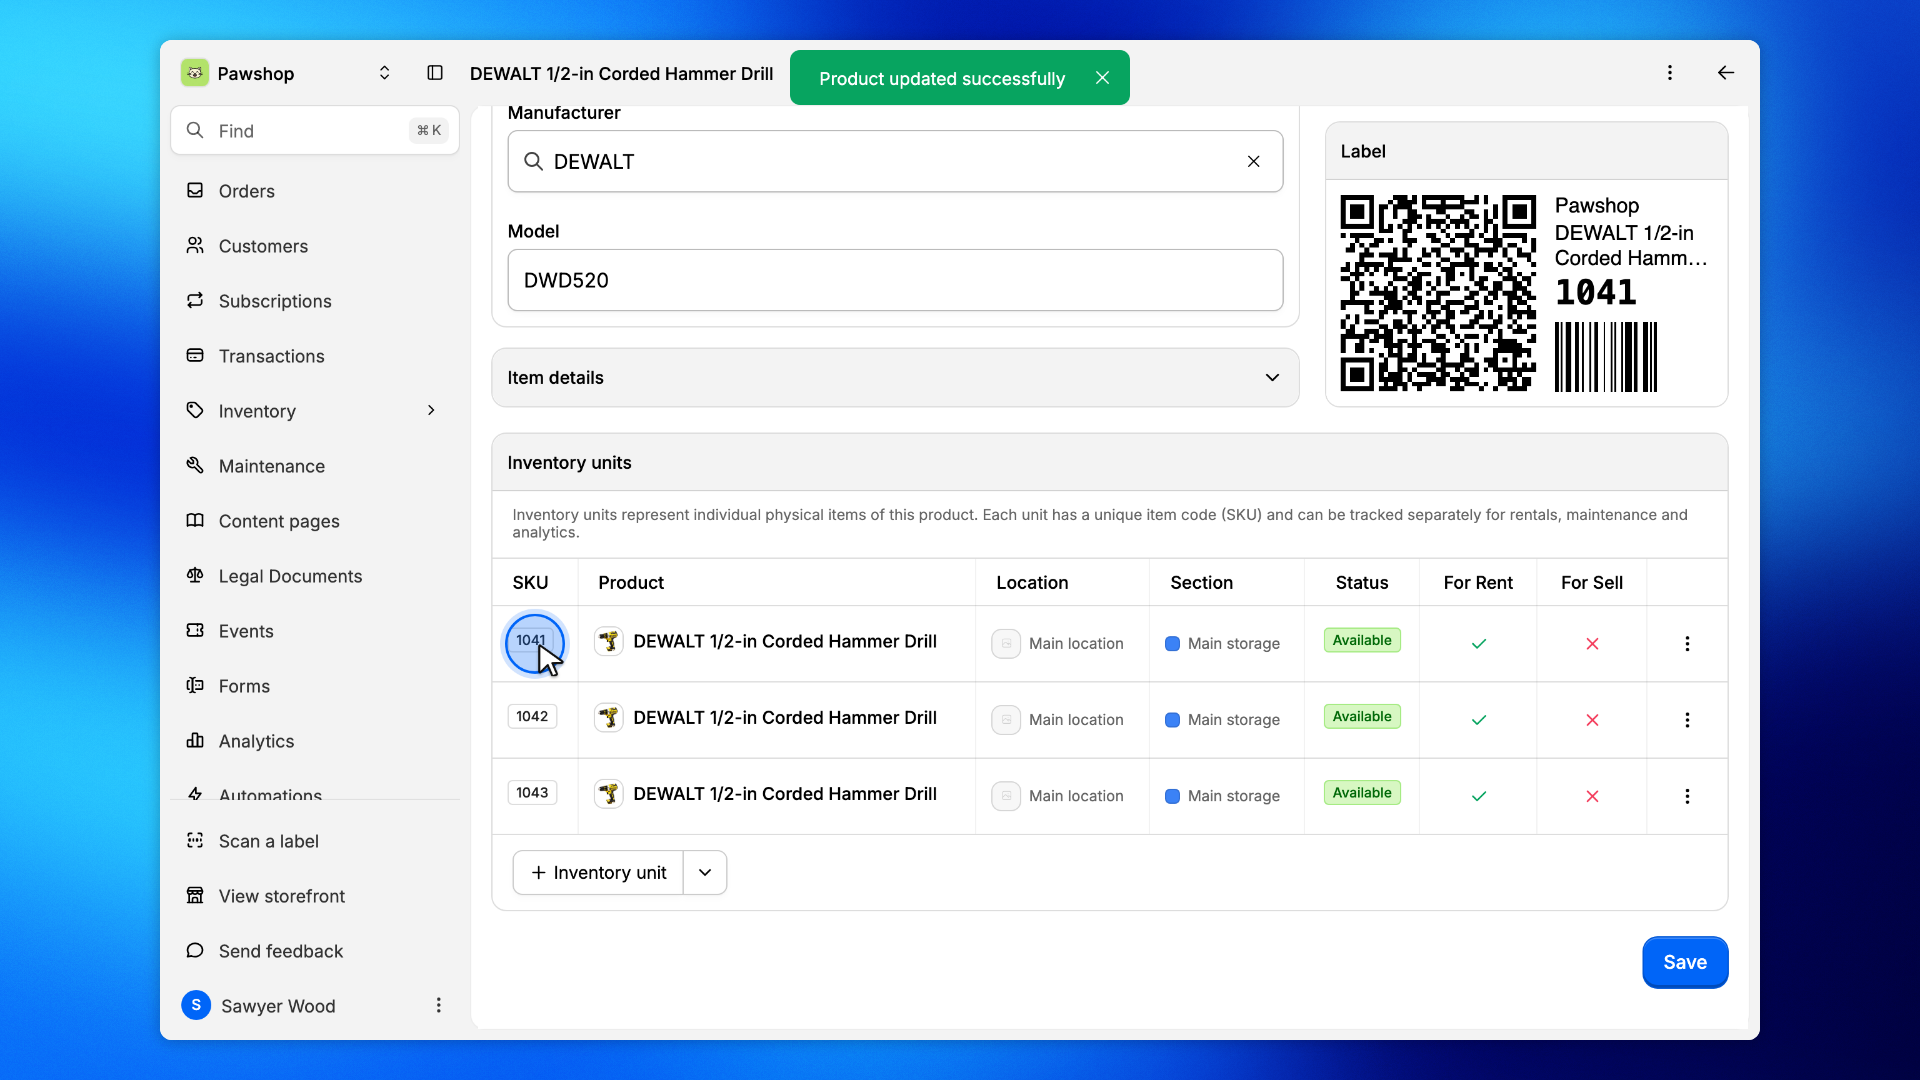Image resolution: width=1920 pixels, height=1080 pixels.
Task: Open the three-dot menu in the header
Action: tap(1670, 73)
